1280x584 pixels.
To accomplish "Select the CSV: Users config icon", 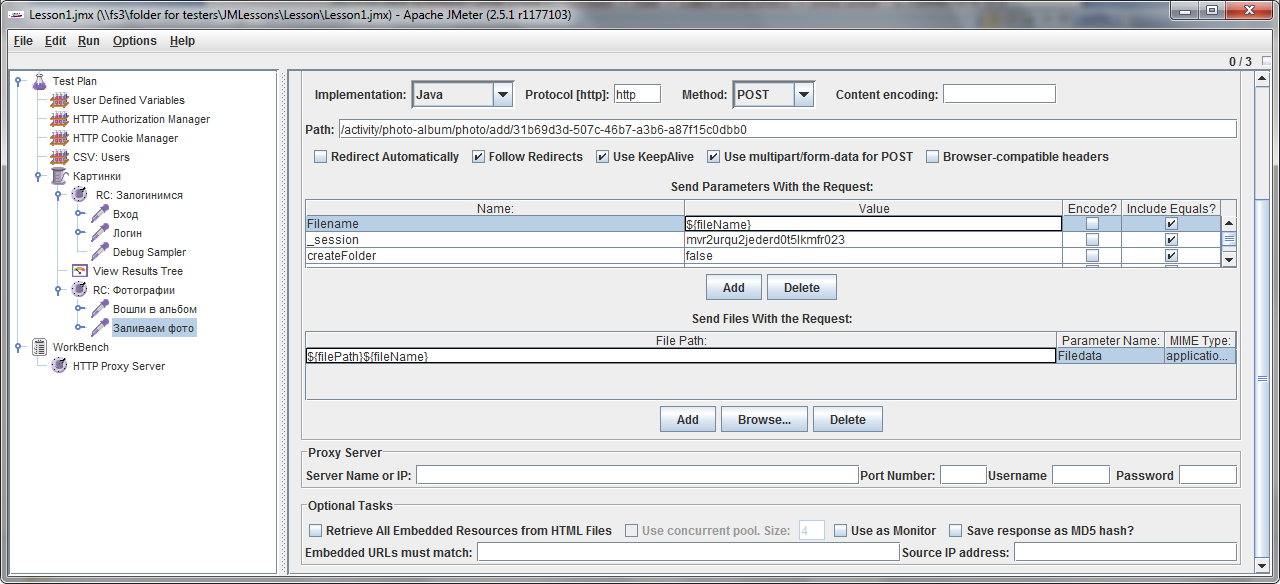I will tap(60, 157).
